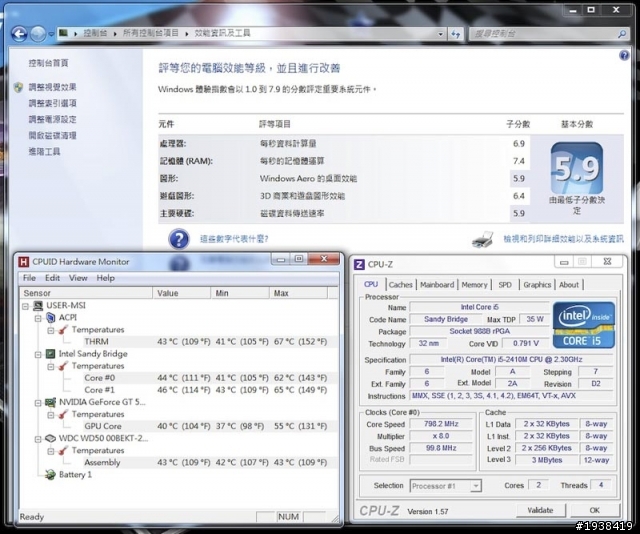The image size is (640, 534).
Task: Click 效能資訊及工具 breadcrumb
Action: click(x=222, y=33)
